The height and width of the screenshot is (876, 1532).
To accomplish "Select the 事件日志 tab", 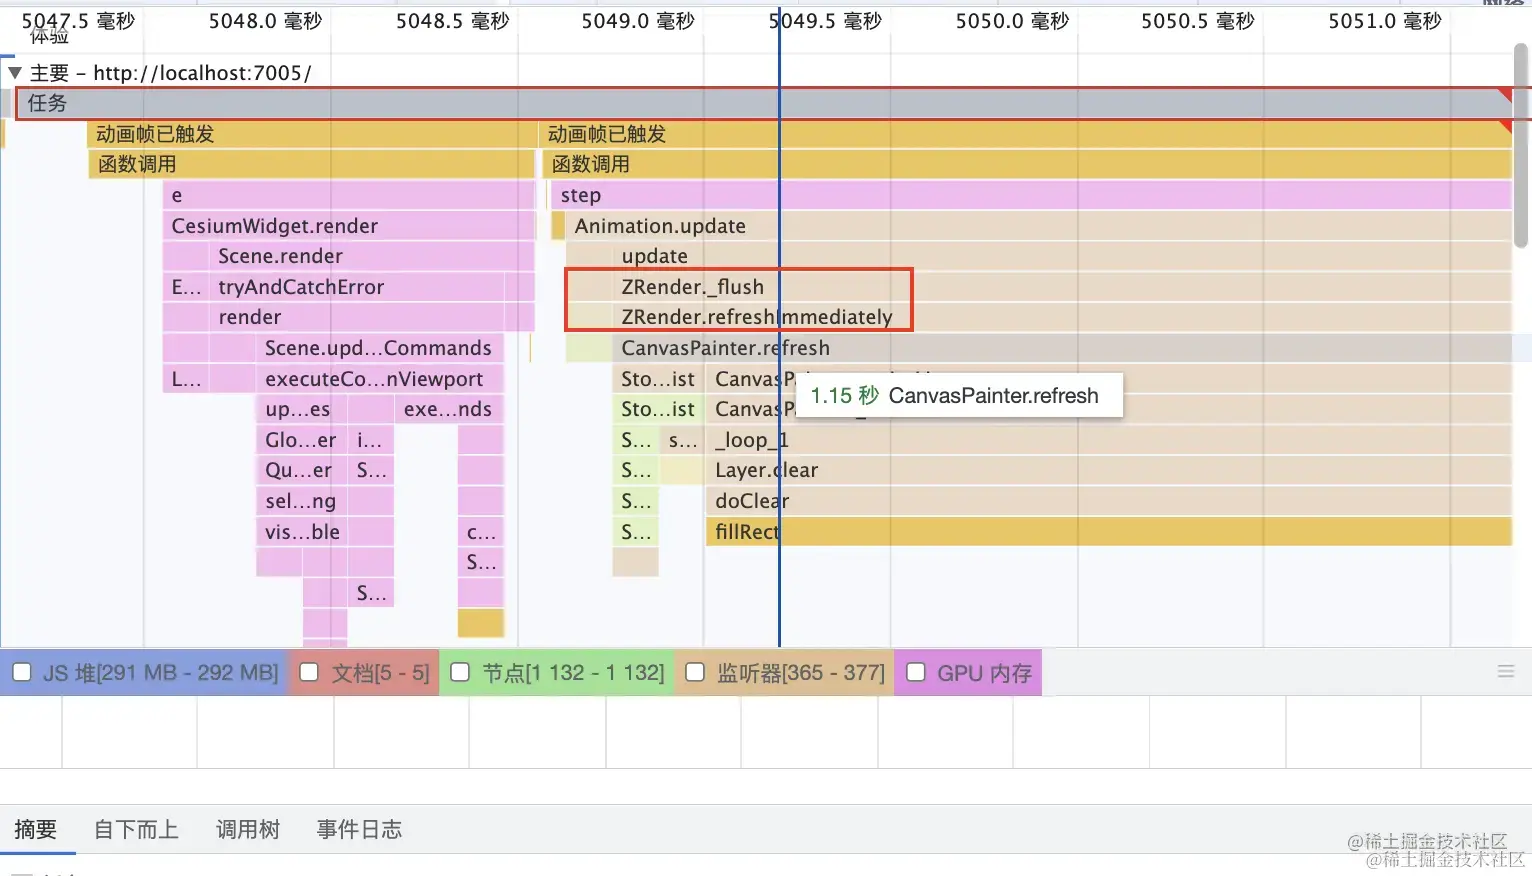I will click(358, 829).
